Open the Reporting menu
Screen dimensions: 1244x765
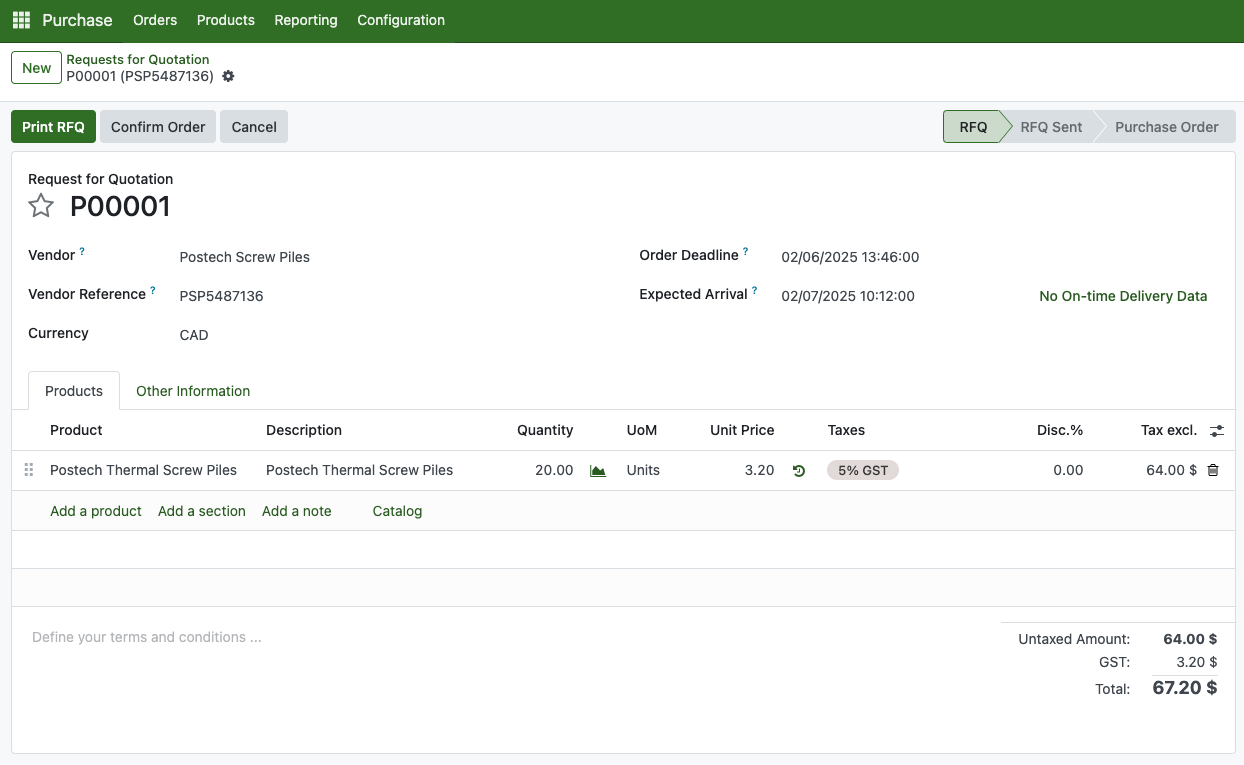tap(306, 20)
